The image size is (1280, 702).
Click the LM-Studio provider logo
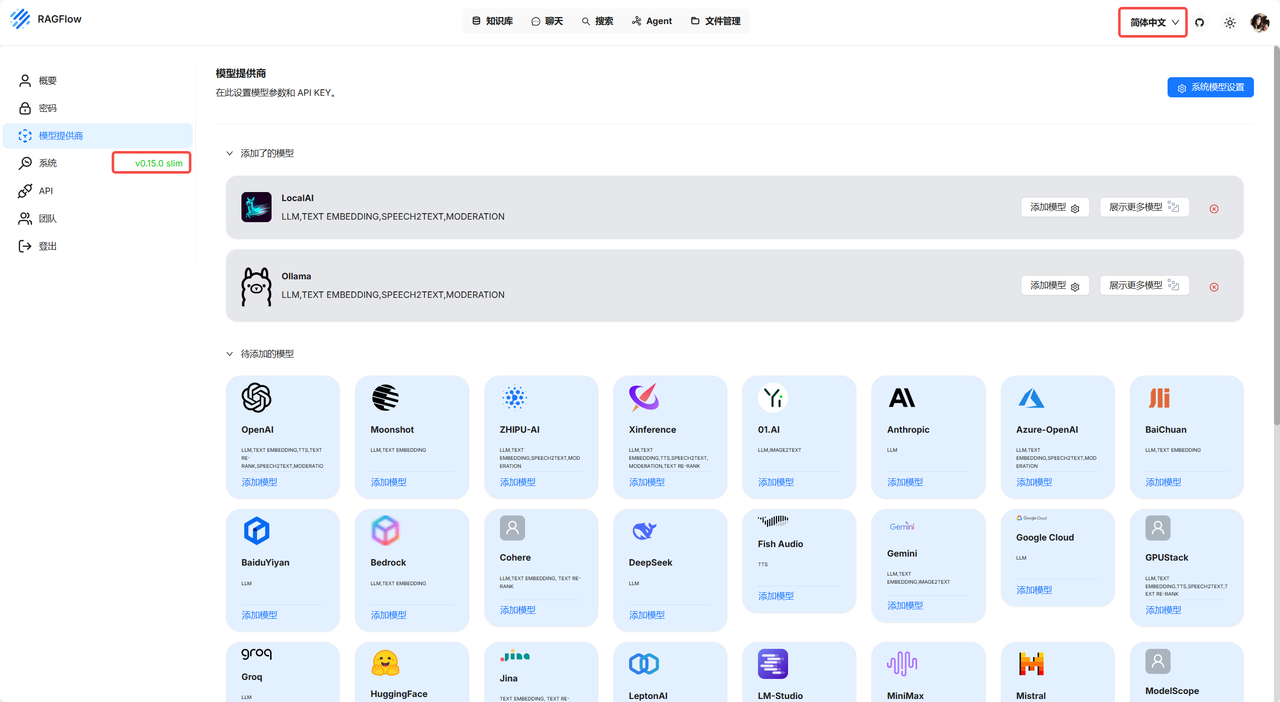(x=773, y=664)
